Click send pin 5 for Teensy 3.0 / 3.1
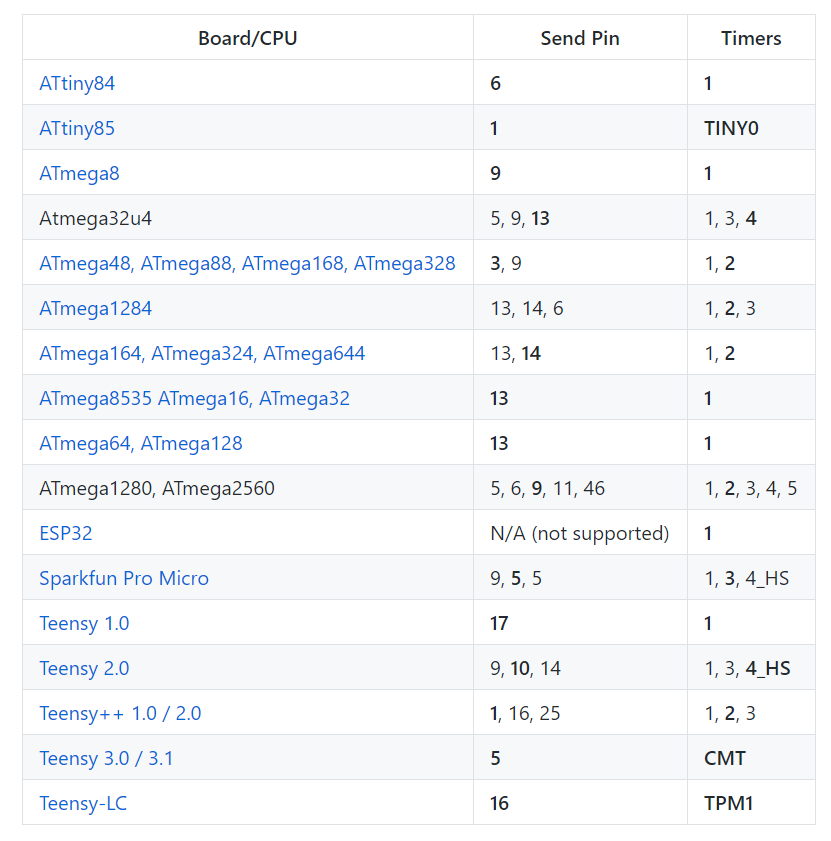The height and width of the screenshot is (841, 831). coord(495,759)
